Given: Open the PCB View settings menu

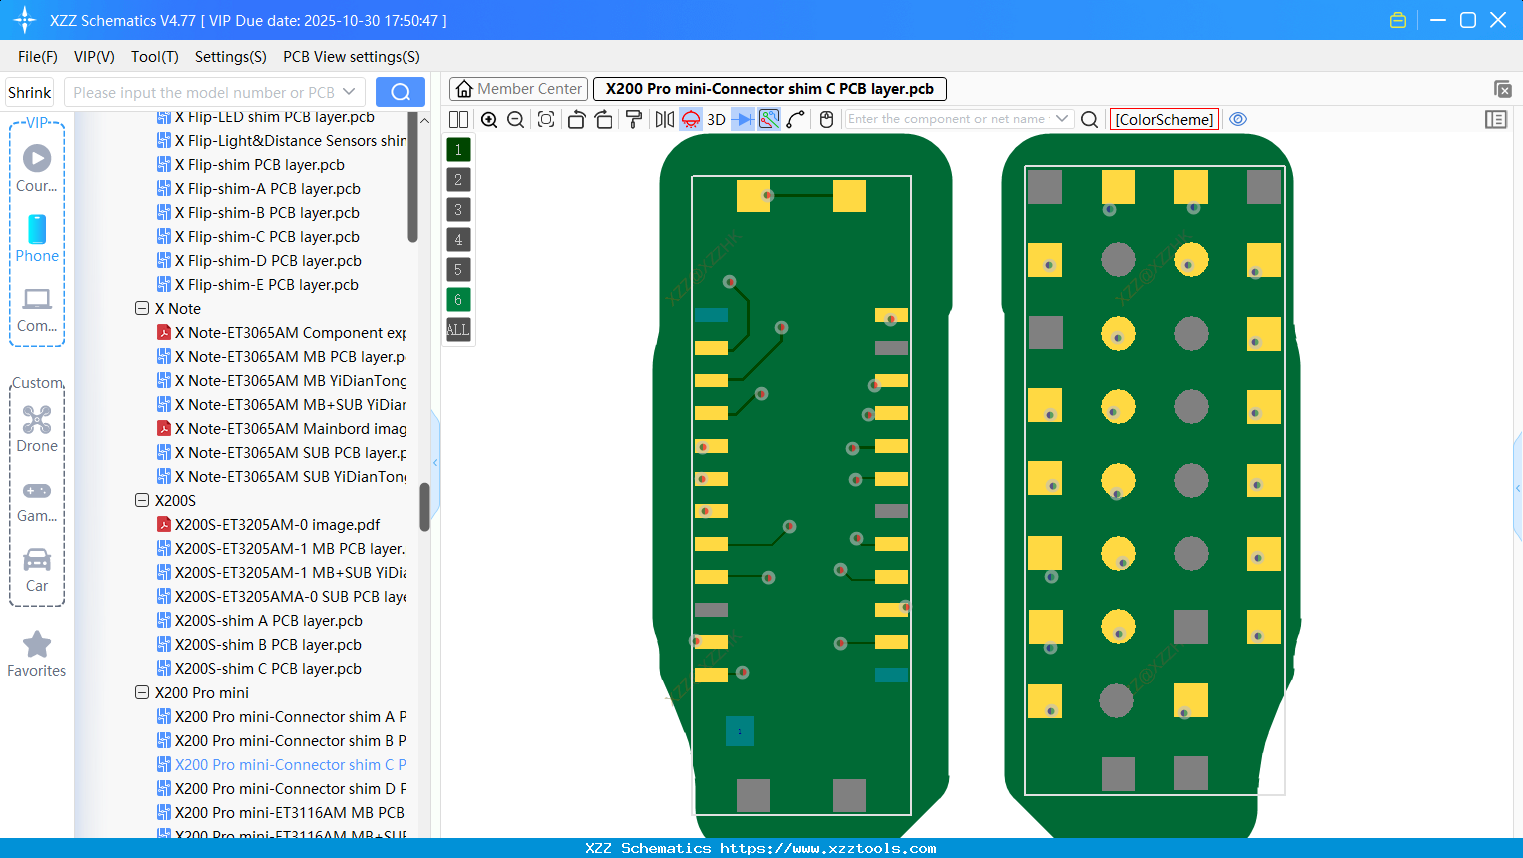Looking at the screenshot, I should 350,57.
